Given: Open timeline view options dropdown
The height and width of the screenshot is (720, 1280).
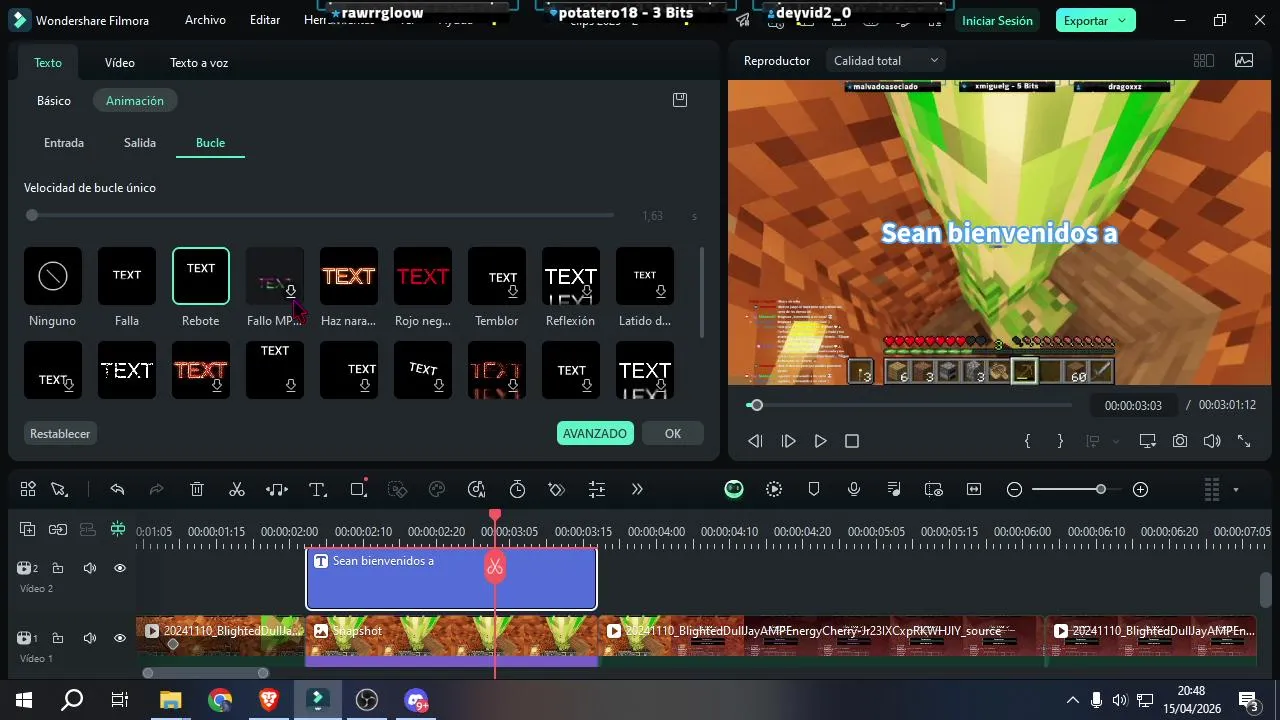Looking at the screenshot, I should tap(1236, 490).
